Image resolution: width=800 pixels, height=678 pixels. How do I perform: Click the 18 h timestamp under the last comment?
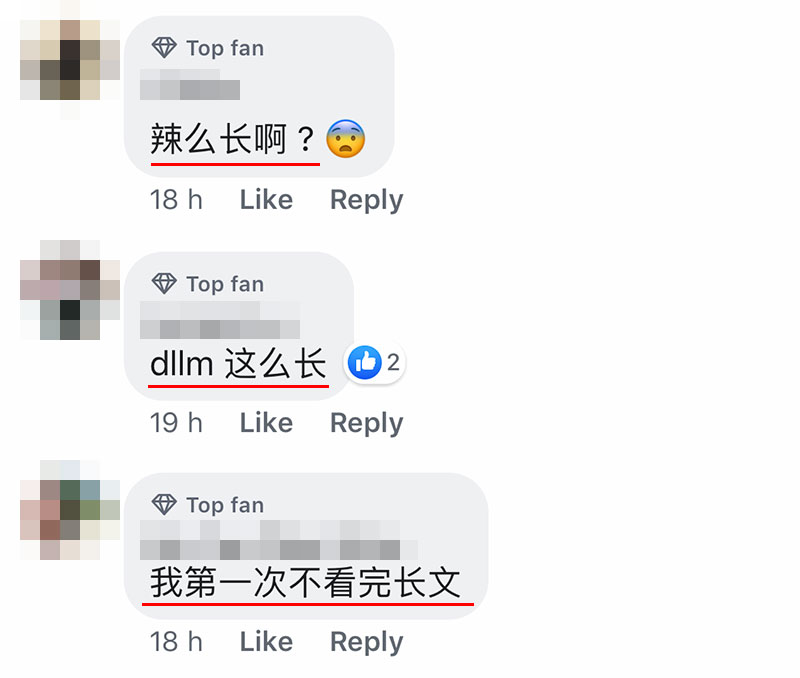pyautogui.click(x=176, y=641)
